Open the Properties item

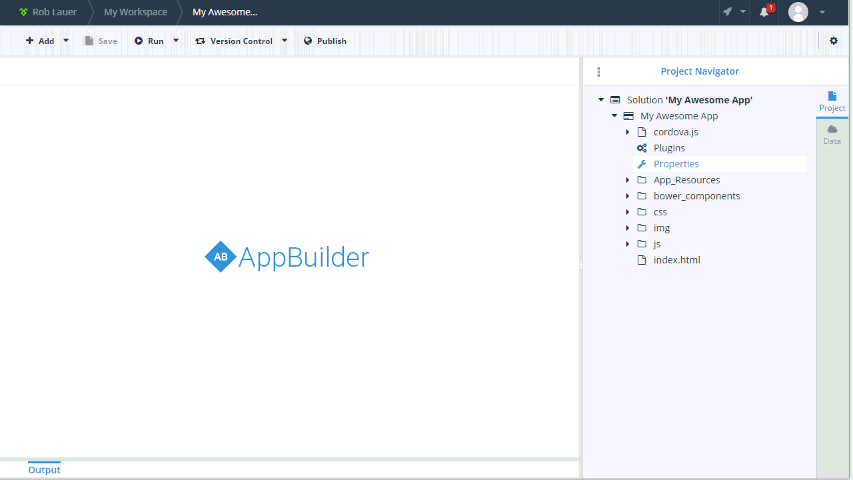676,164
